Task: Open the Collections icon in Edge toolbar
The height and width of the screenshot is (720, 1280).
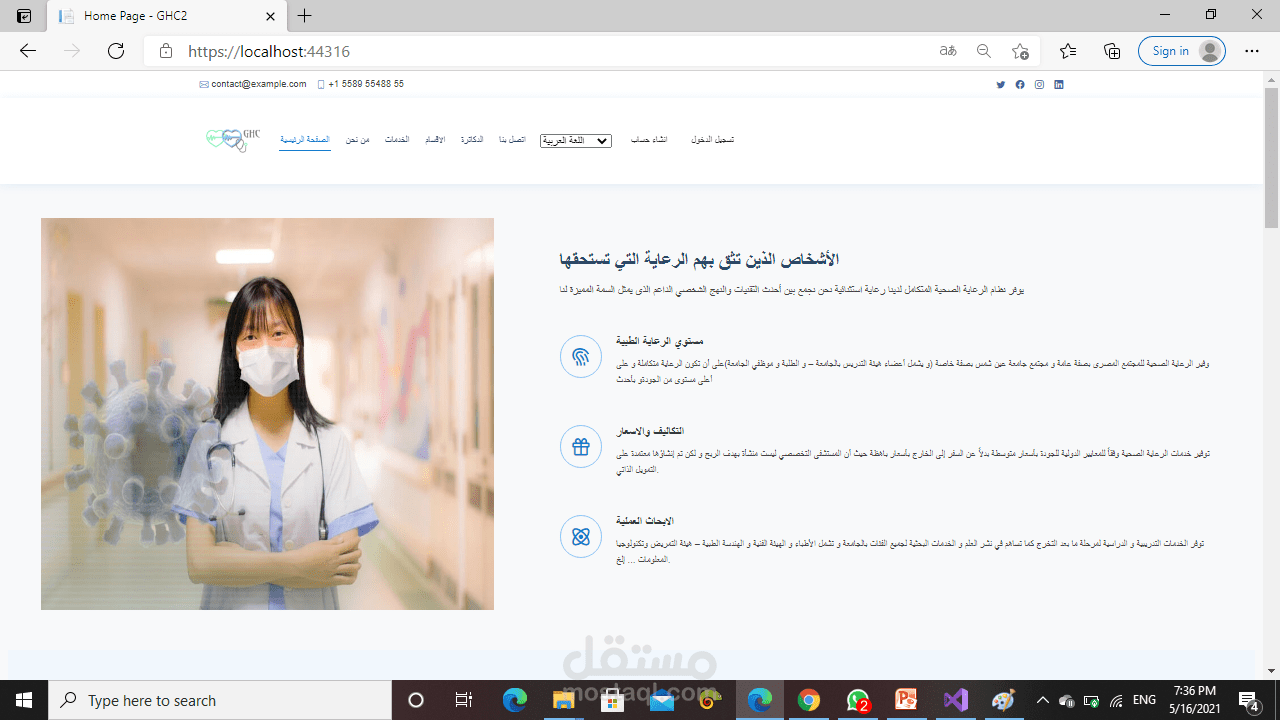Action: [1111, 50]
